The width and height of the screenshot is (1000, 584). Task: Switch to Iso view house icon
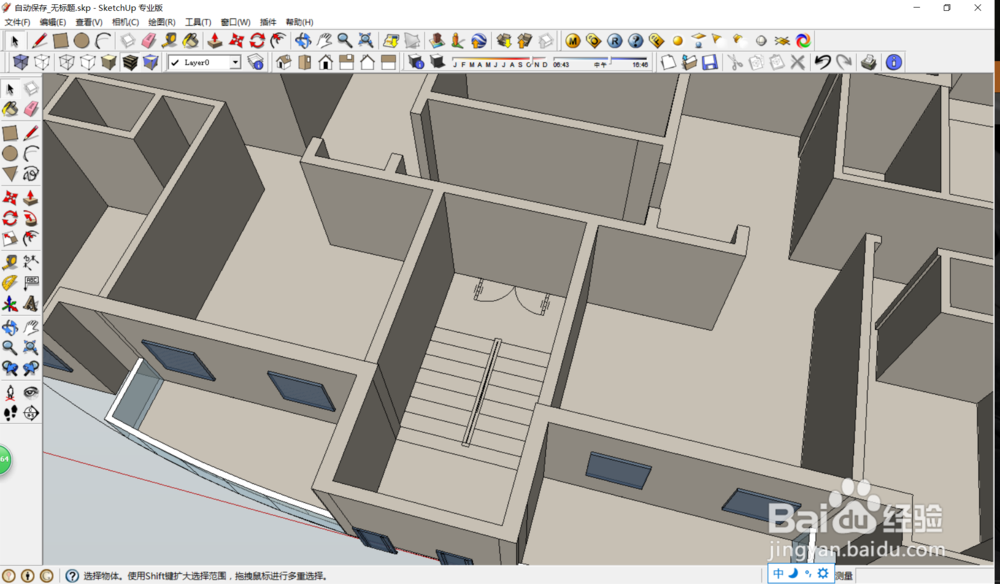(x=284, y=62)
